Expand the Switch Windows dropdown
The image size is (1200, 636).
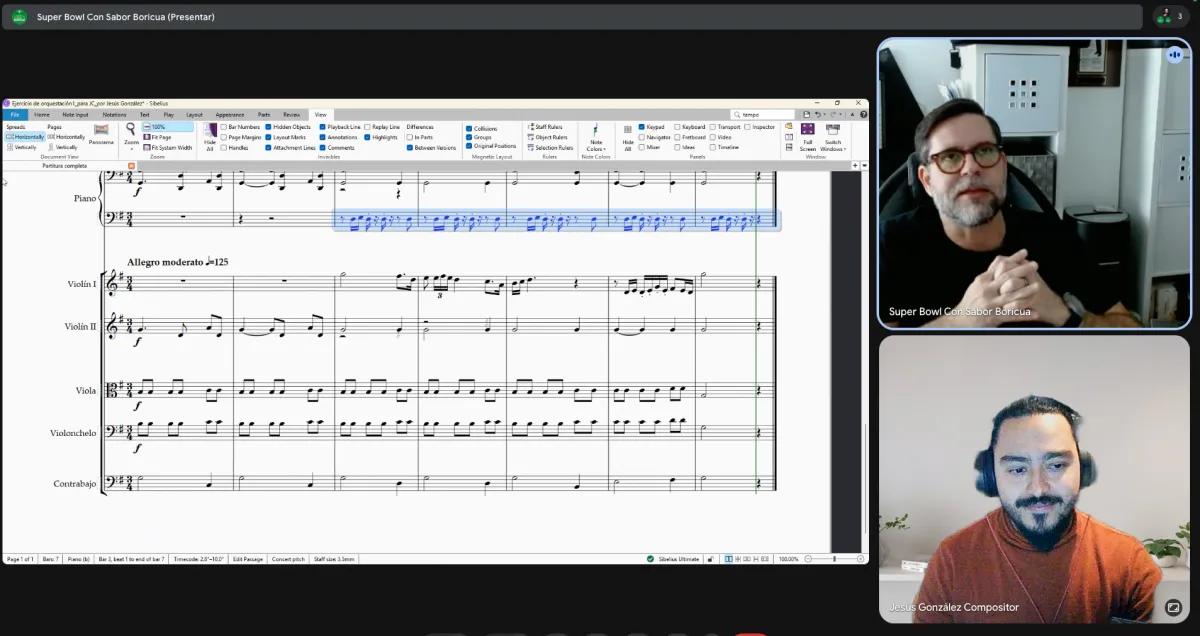coord(832,147)
